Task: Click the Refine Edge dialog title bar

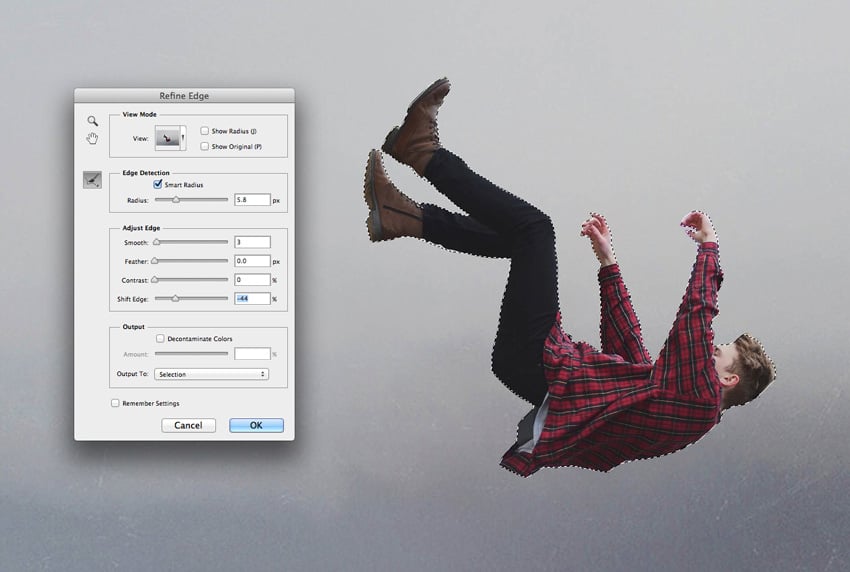Action: [x=184, y=95]
